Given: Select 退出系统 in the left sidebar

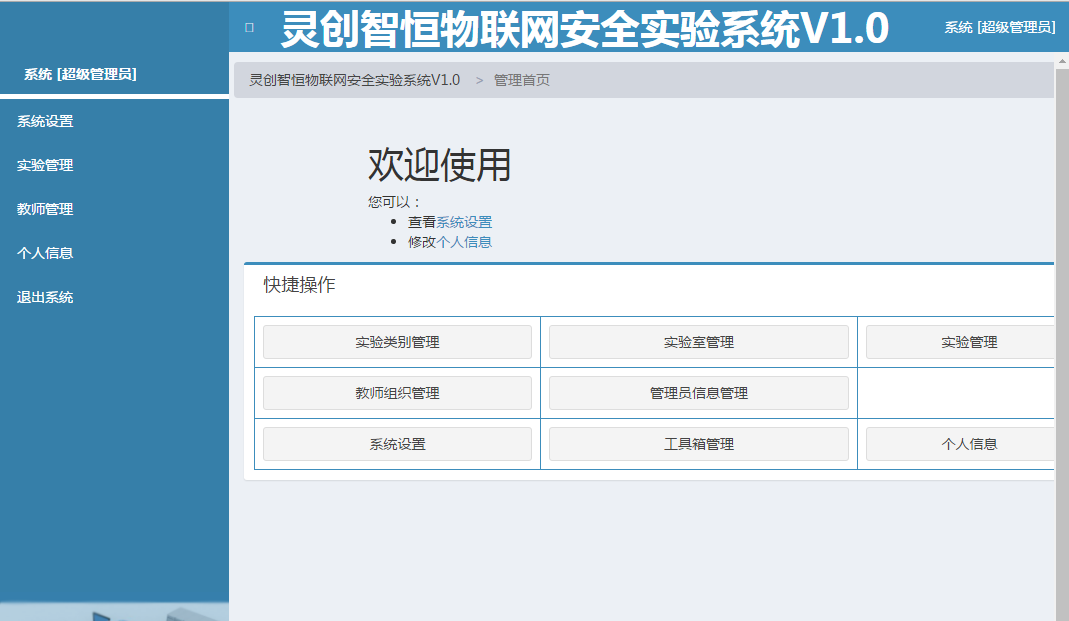Looking at the screenshot, I should pos(45,297).
